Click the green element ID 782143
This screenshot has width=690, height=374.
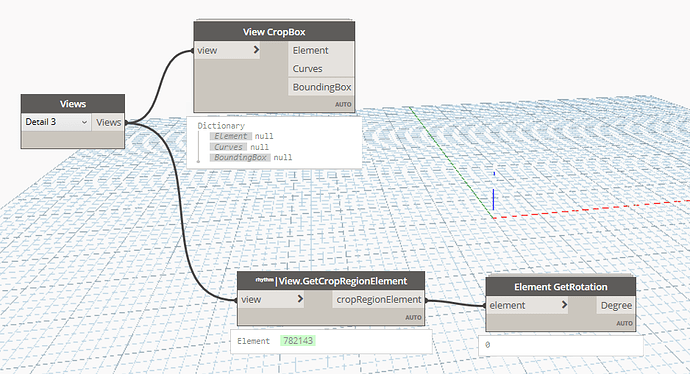coord(298,341)
